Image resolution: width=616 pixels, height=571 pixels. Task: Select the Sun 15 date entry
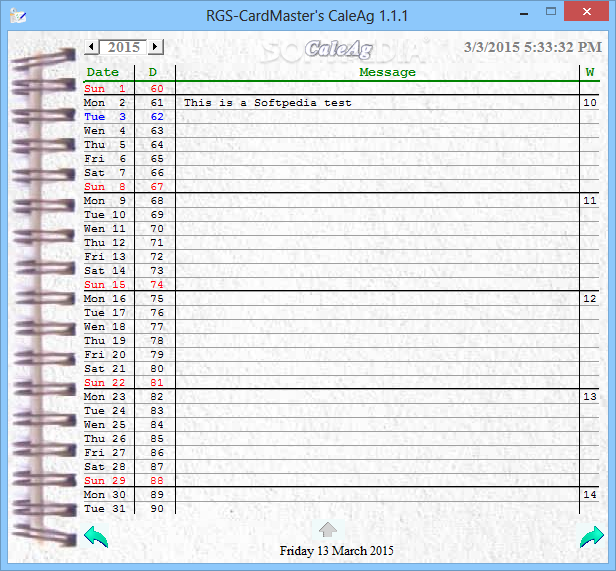104,285
